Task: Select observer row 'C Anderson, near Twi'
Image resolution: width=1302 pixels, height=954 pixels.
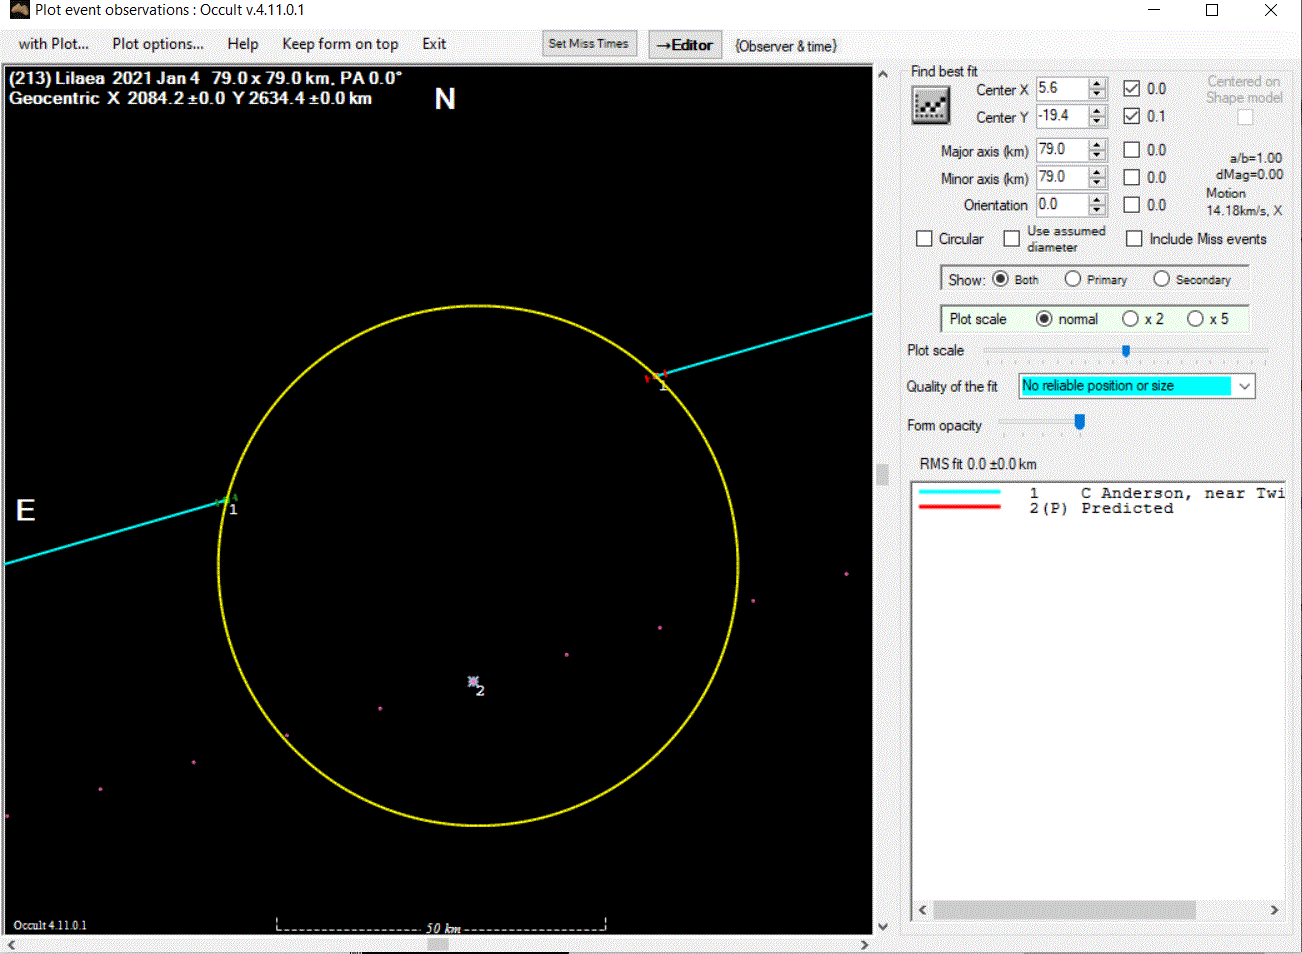Action: pos(1099,493)
